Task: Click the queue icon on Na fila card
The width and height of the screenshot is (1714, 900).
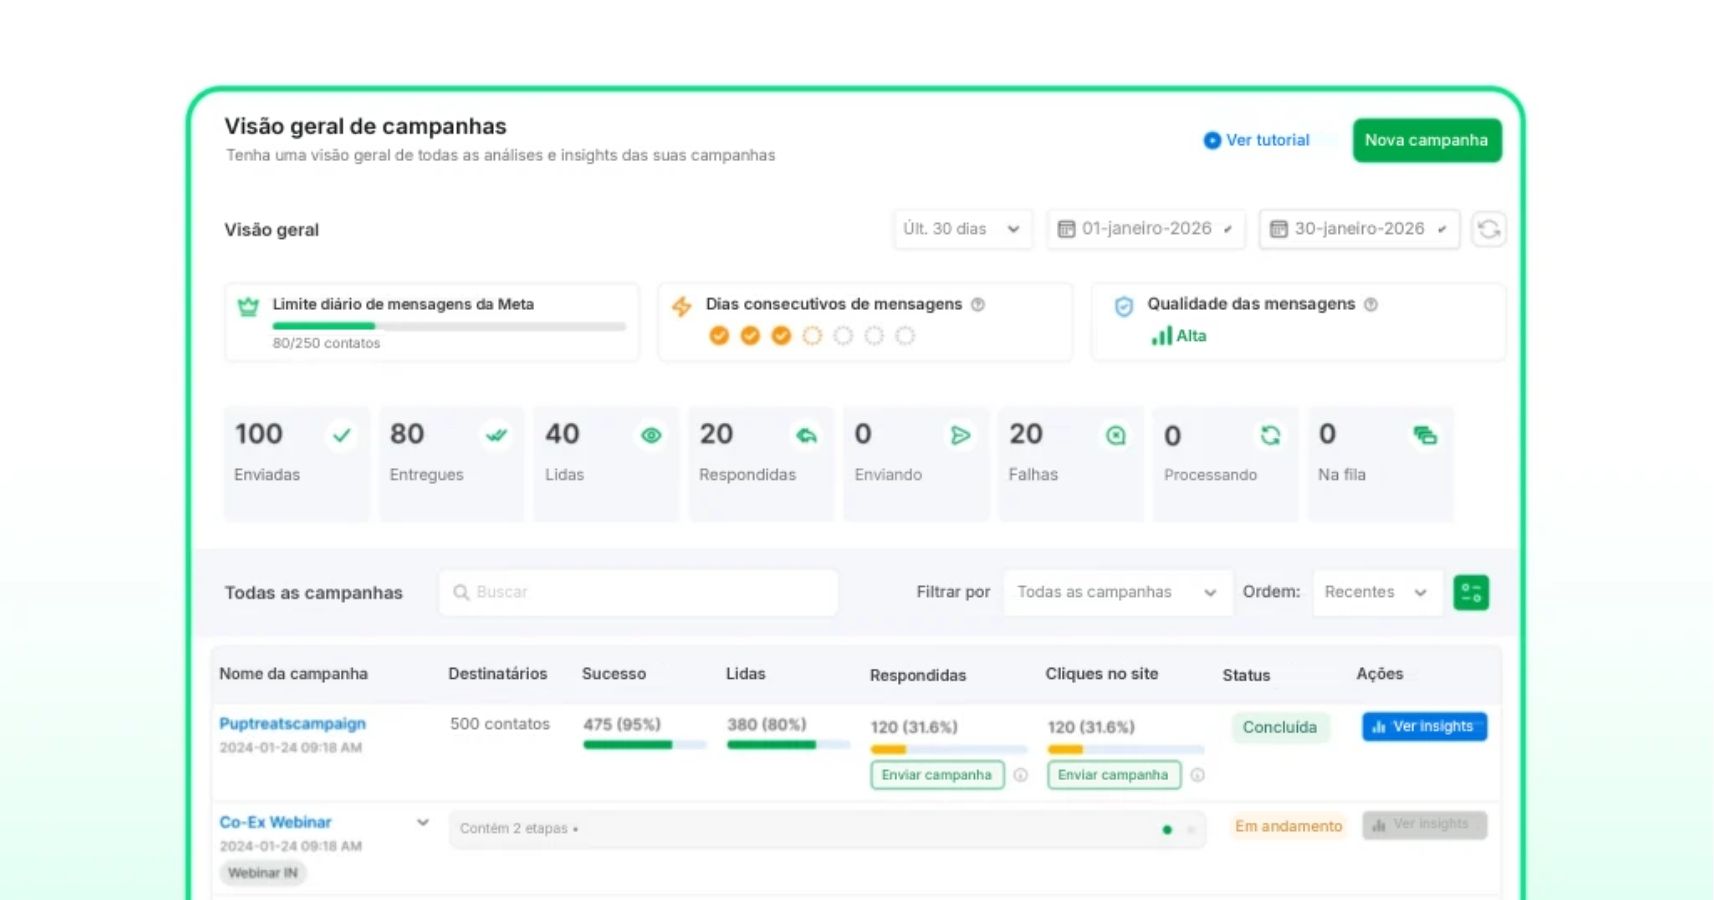Action: tap(1425, 435)
